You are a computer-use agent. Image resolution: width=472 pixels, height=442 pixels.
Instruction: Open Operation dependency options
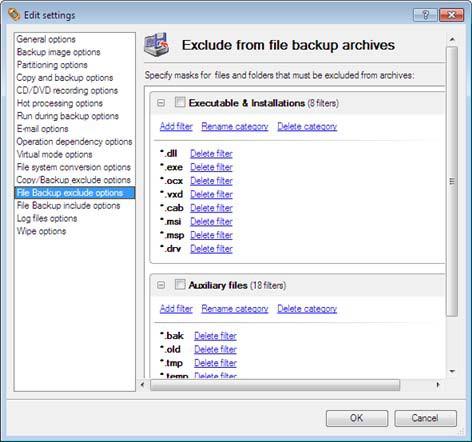74,142
